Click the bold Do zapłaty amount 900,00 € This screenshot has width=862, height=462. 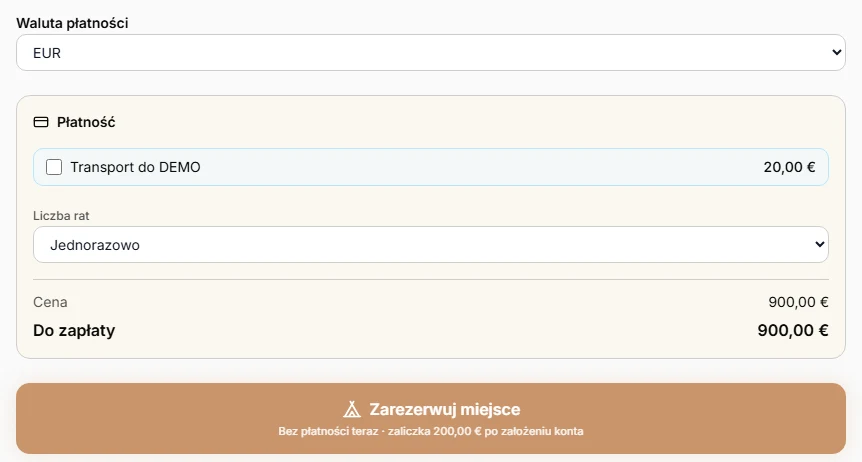coord(793,330)
